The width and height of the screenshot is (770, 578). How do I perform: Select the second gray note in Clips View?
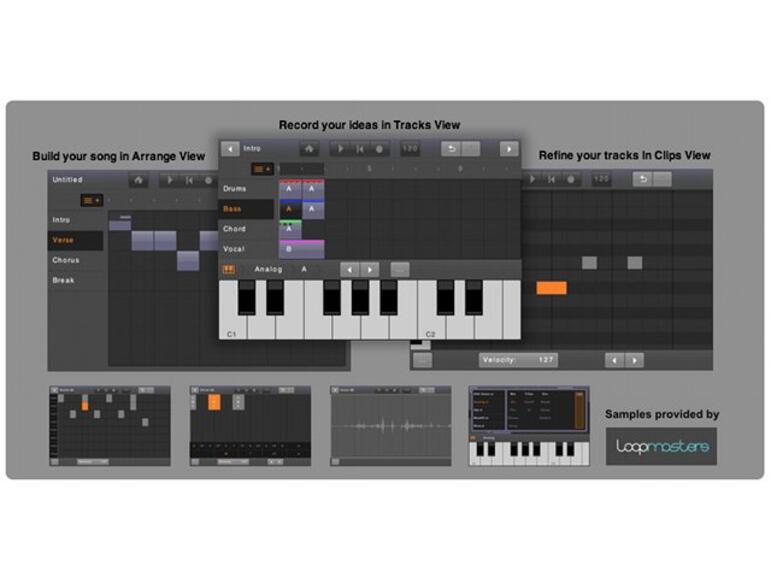tap(635, 263)
